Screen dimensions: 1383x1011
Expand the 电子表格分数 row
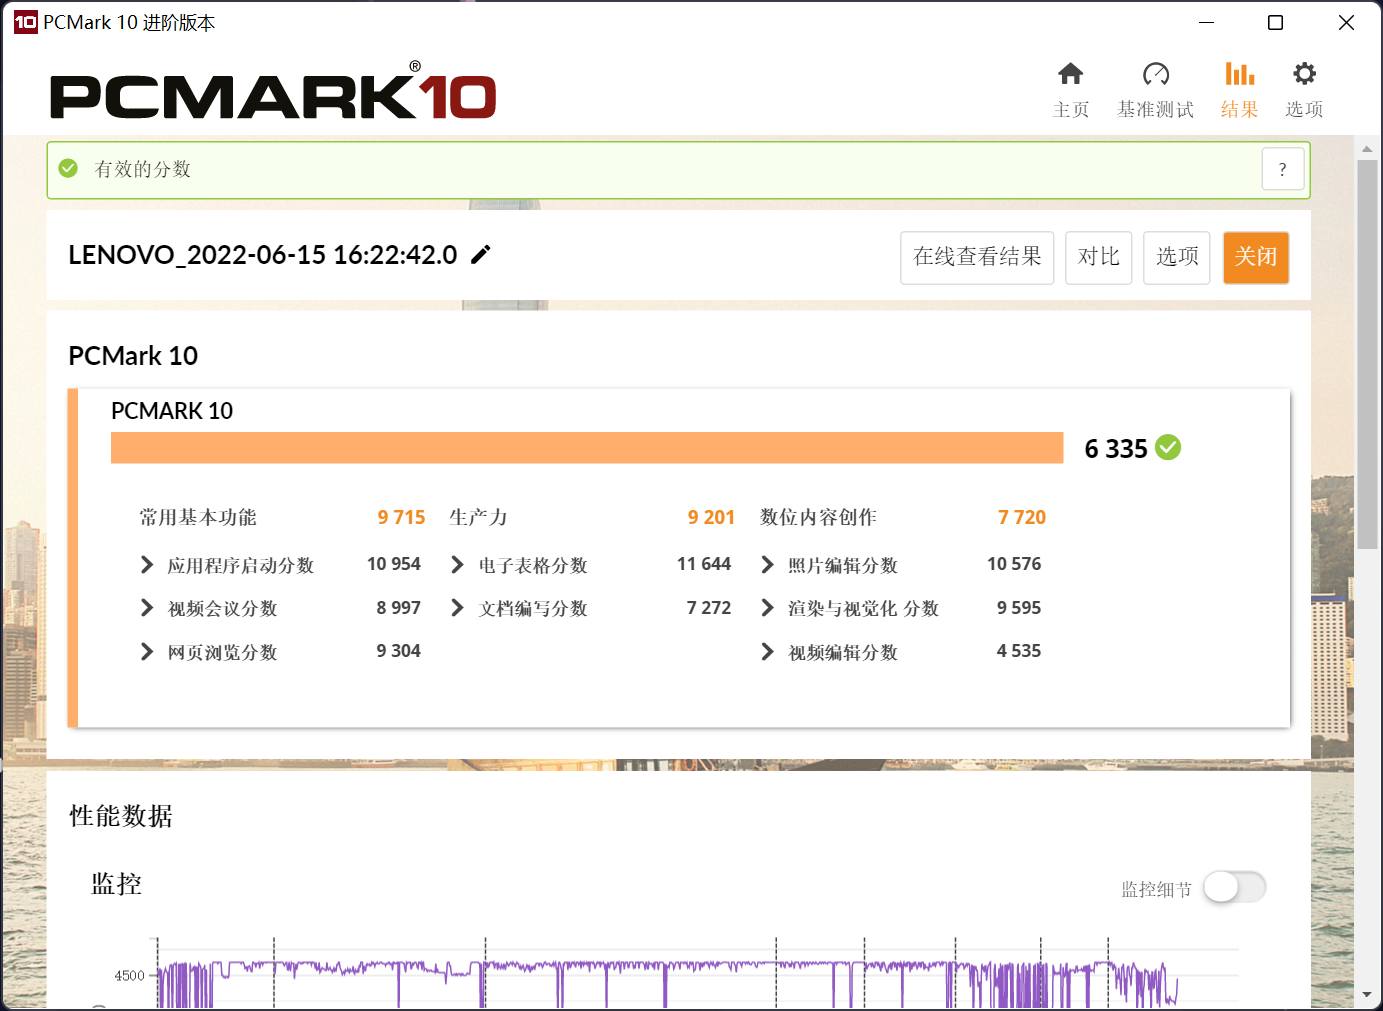(x=457, y=565)
